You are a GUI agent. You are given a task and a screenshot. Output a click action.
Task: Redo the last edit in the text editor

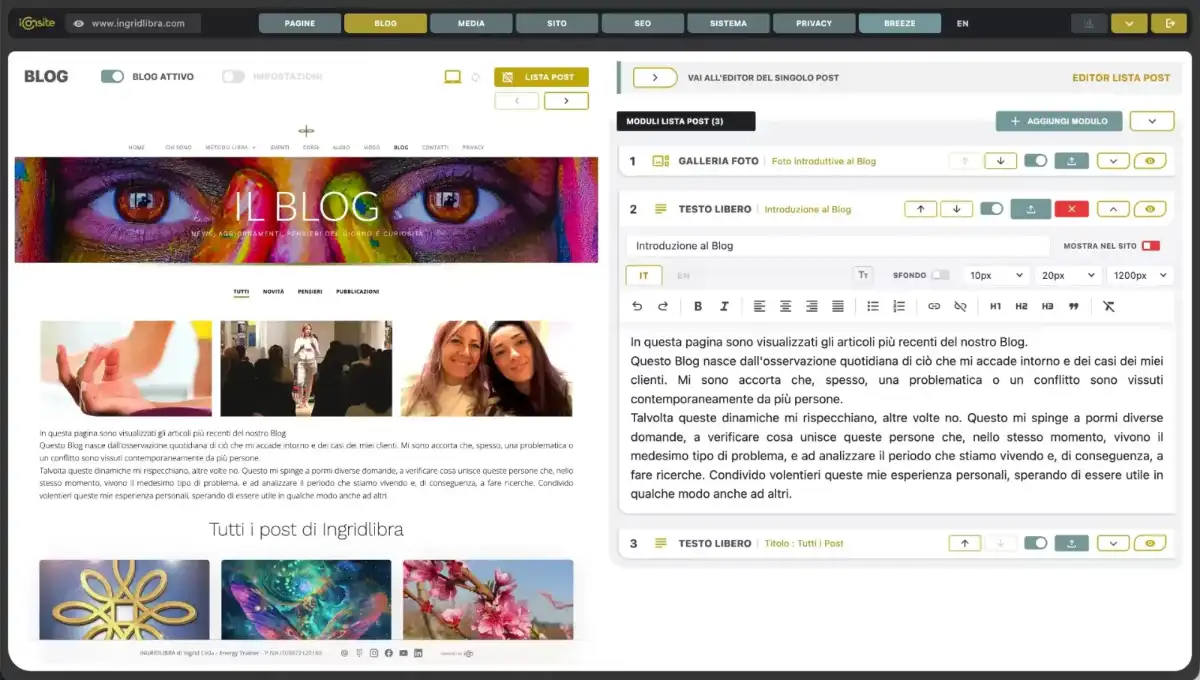click(x=662, y=306)
